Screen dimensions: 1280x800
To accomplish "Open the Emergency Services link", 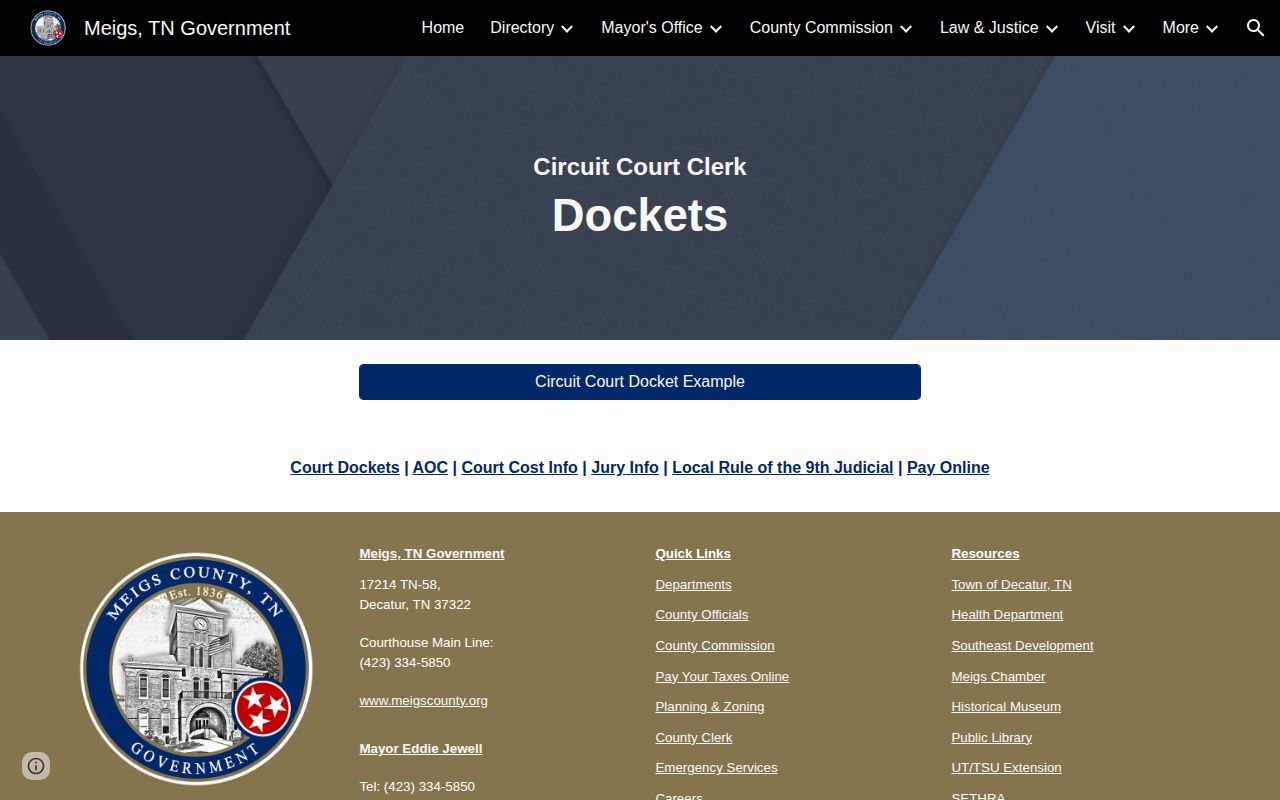I will pyautogui.click(x=716, y=768).
